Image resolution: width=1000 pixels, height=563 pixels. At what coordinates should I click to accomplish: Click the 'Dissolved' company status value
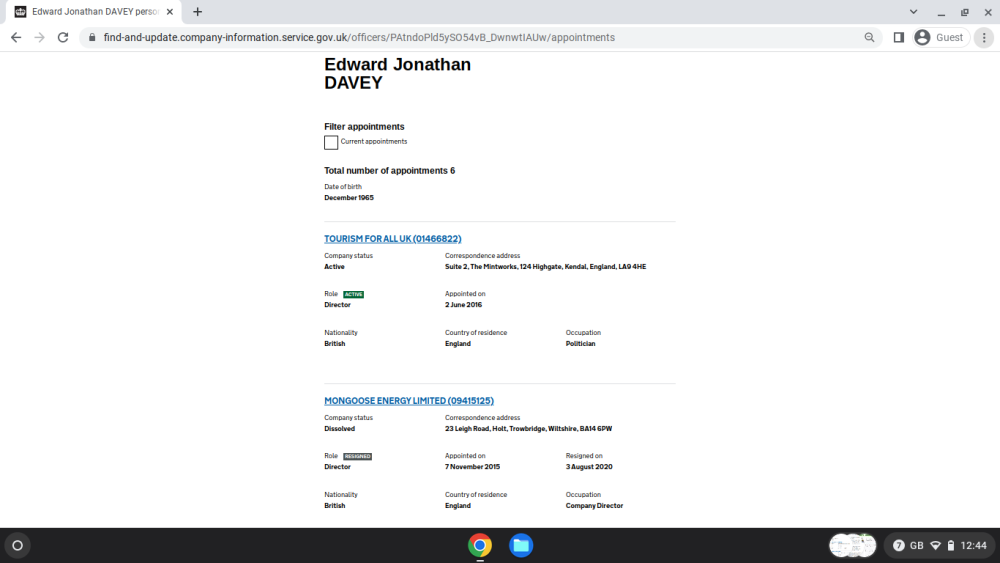pyautogui.click(x=339, y=428)
